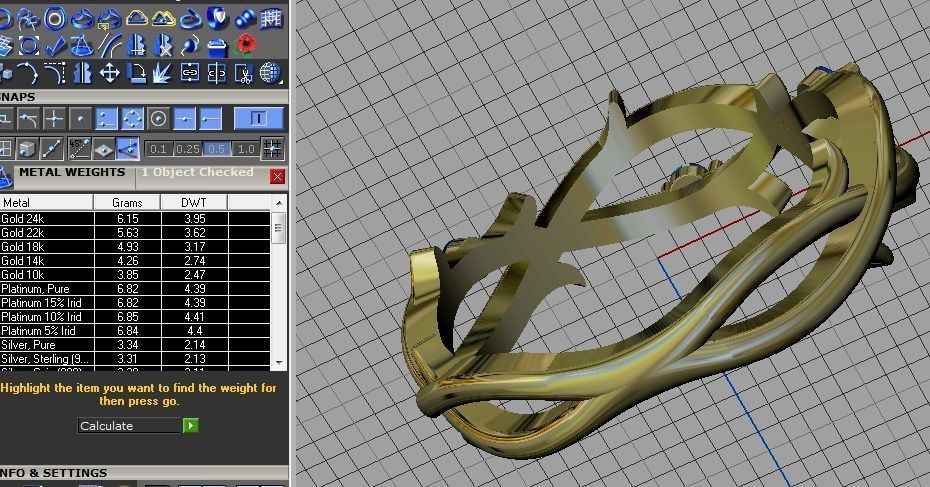
Task: Set snap increment to 0.25
Action: pos(187,149)
